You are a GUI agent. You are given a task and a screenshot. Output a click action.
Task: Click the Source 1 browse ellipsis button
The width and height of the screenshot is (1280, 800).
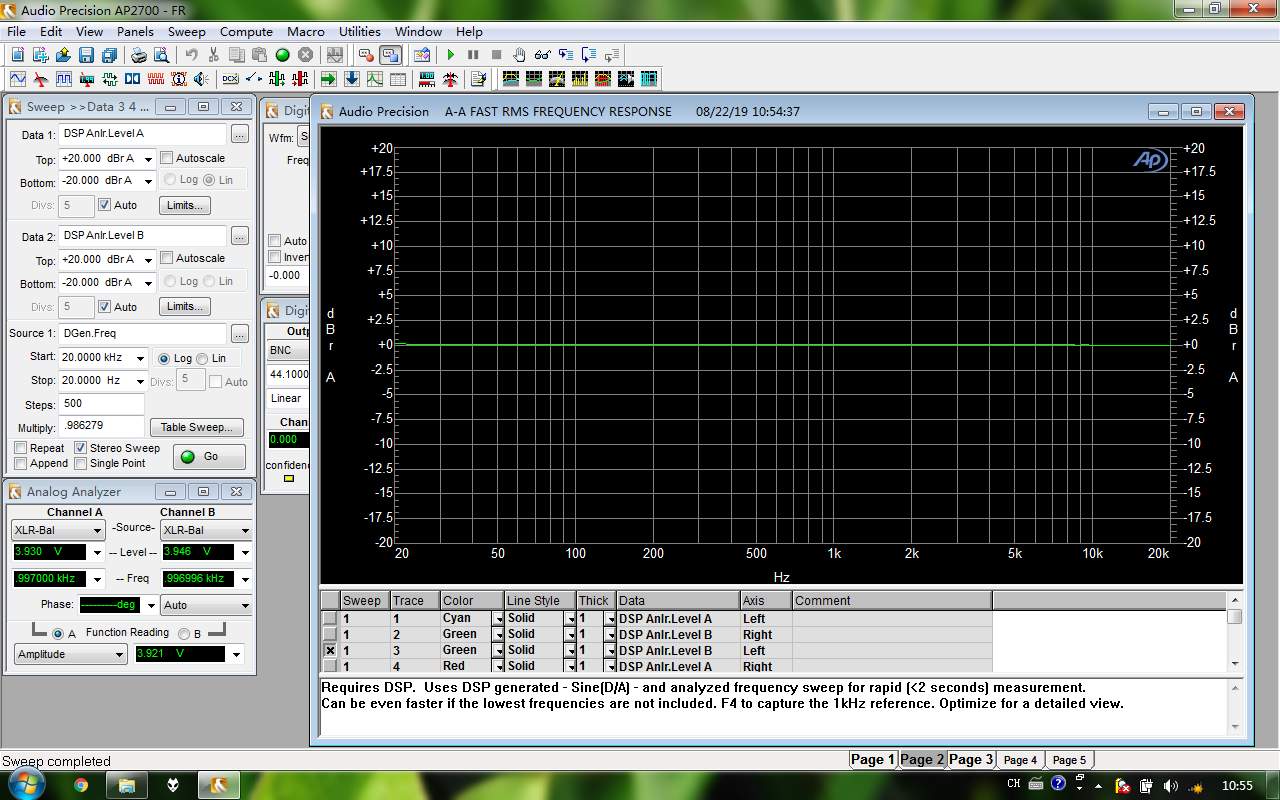click(239, 334)
